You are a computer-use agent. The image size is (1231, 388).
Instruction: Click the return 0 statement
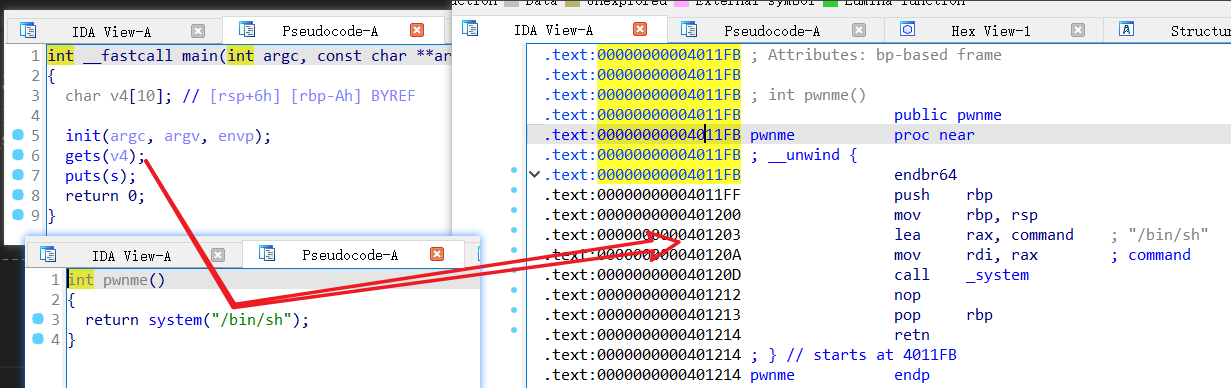pos(105,196)
